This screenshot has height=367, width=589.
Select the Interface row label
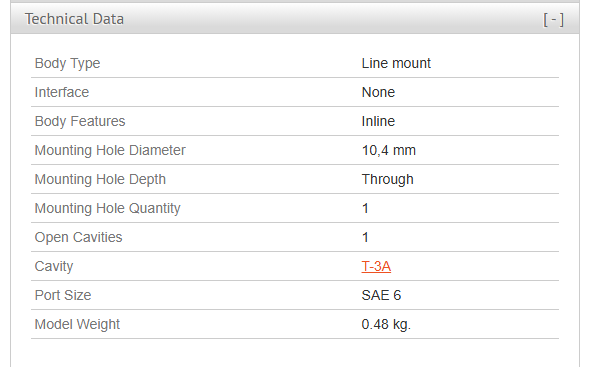coord(62,92)
